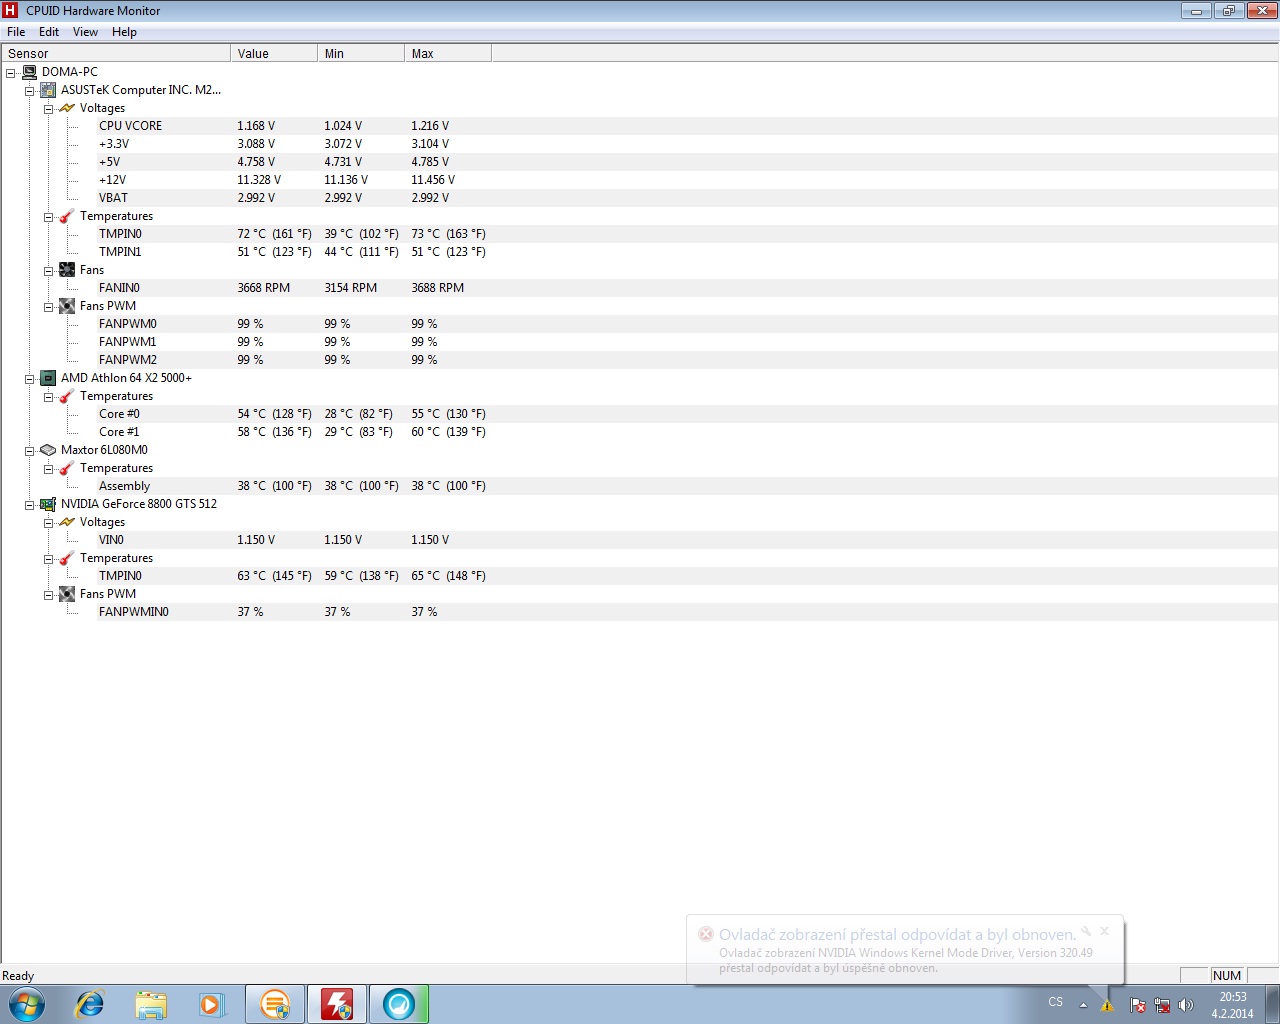1280x1024 pixels.
Task: Select the Core #1 temperature row
Action: coord(688,432)
